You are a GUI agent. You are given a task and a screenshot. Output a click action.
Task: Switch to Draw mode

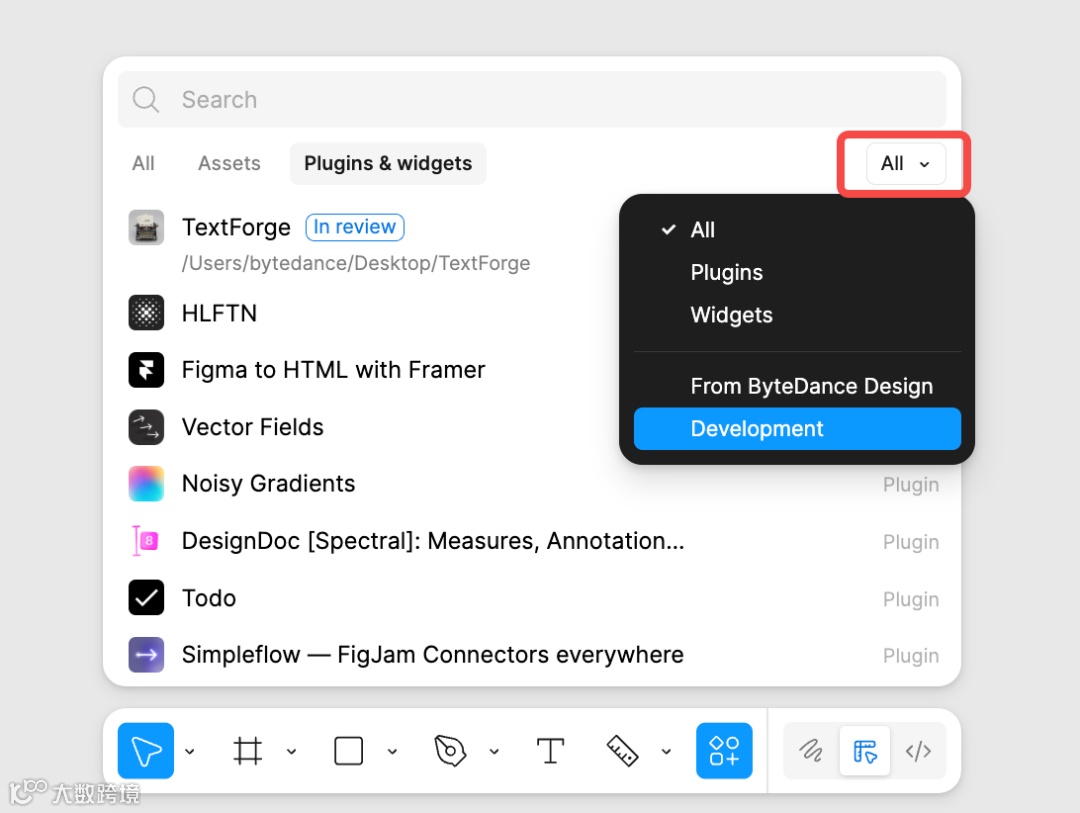click(811, 750)
